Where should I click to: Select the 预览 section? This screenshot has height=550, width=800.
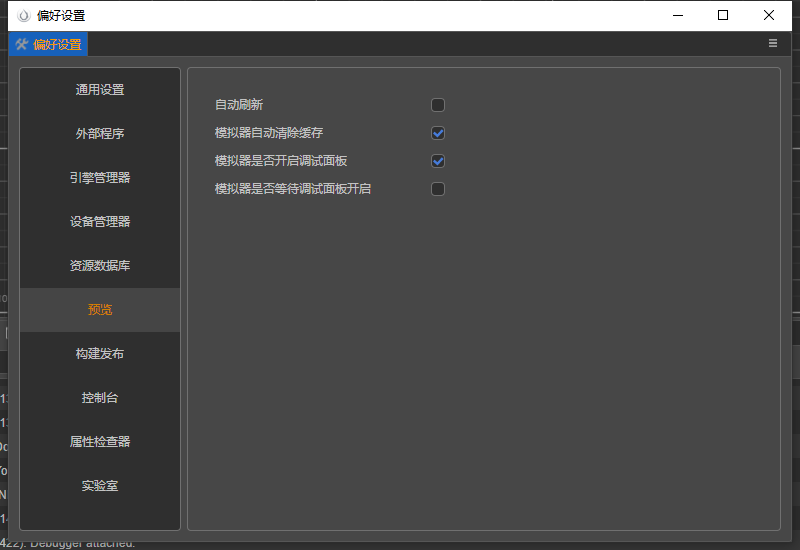pos(100,310)
